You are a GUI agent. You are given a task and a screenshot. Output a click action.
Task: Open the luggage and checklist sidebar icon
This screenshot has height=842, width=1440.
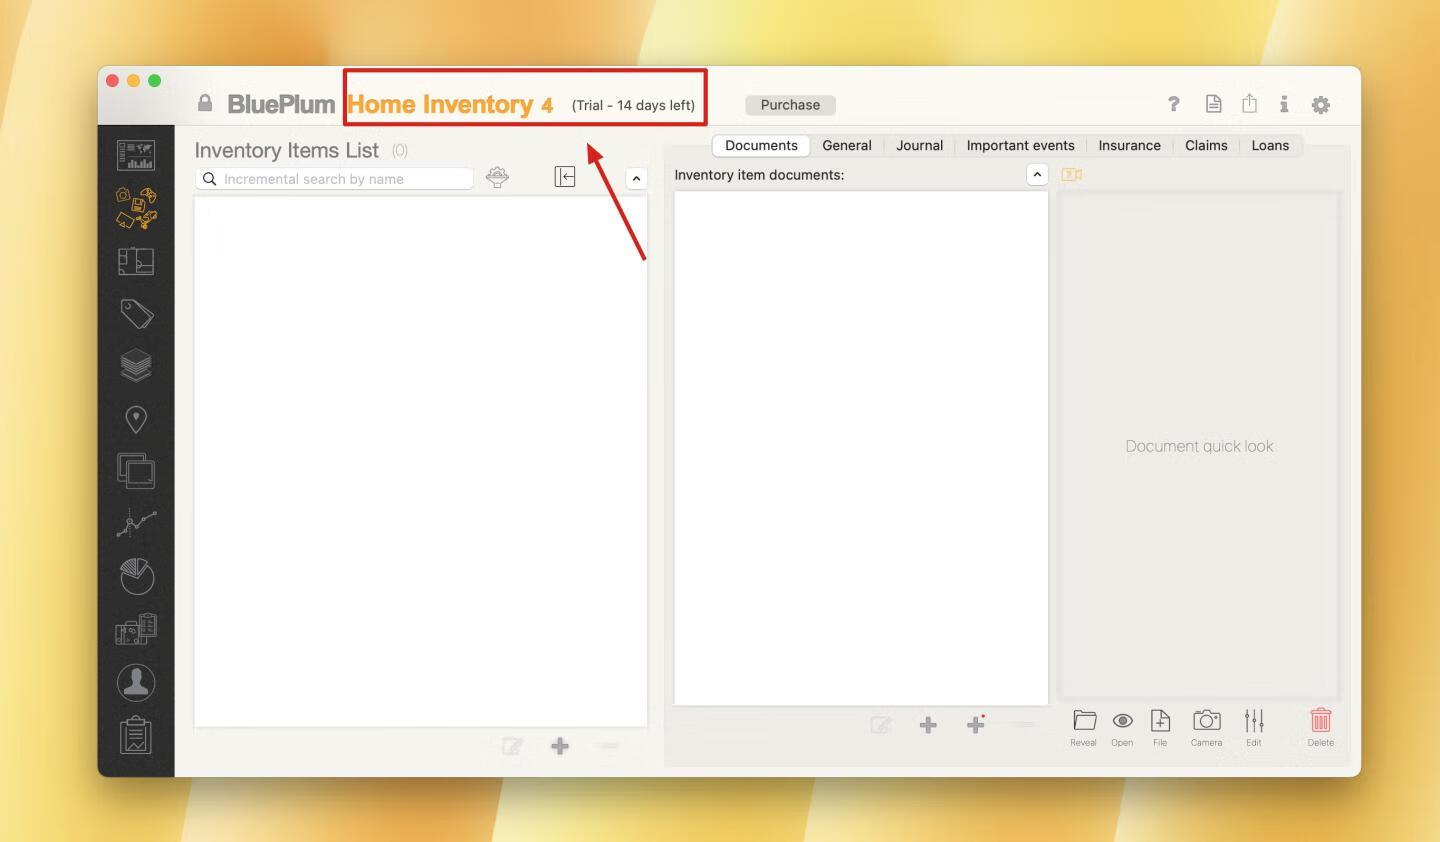tap(136, 629)
